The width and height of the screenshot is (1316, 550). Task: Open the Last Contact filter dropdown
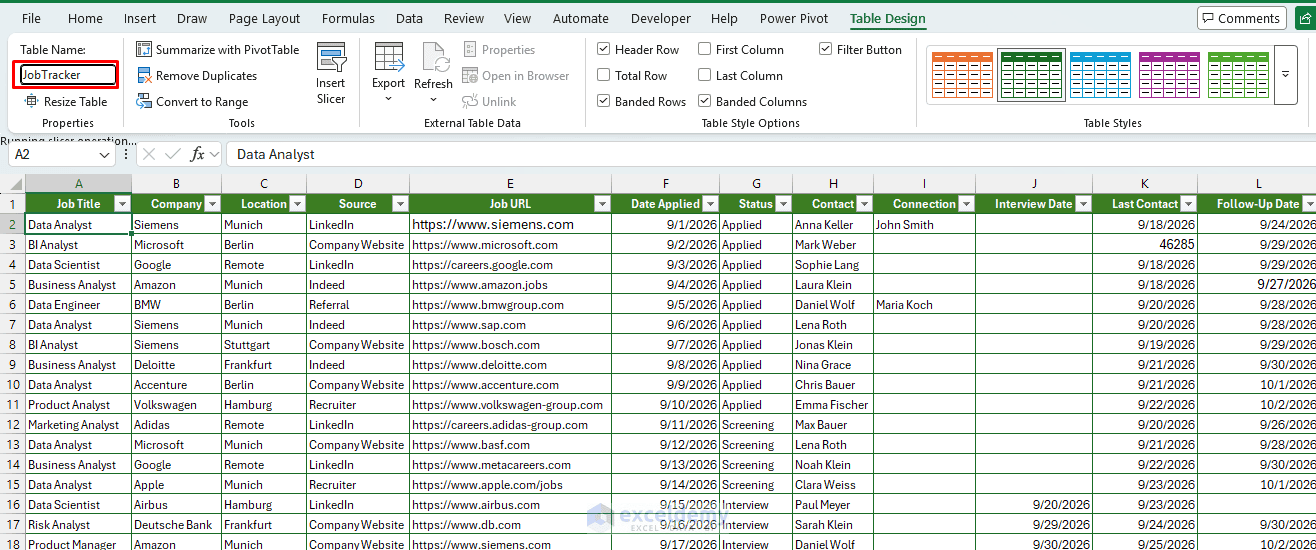pyautogui.click(x=1187, y=204)
